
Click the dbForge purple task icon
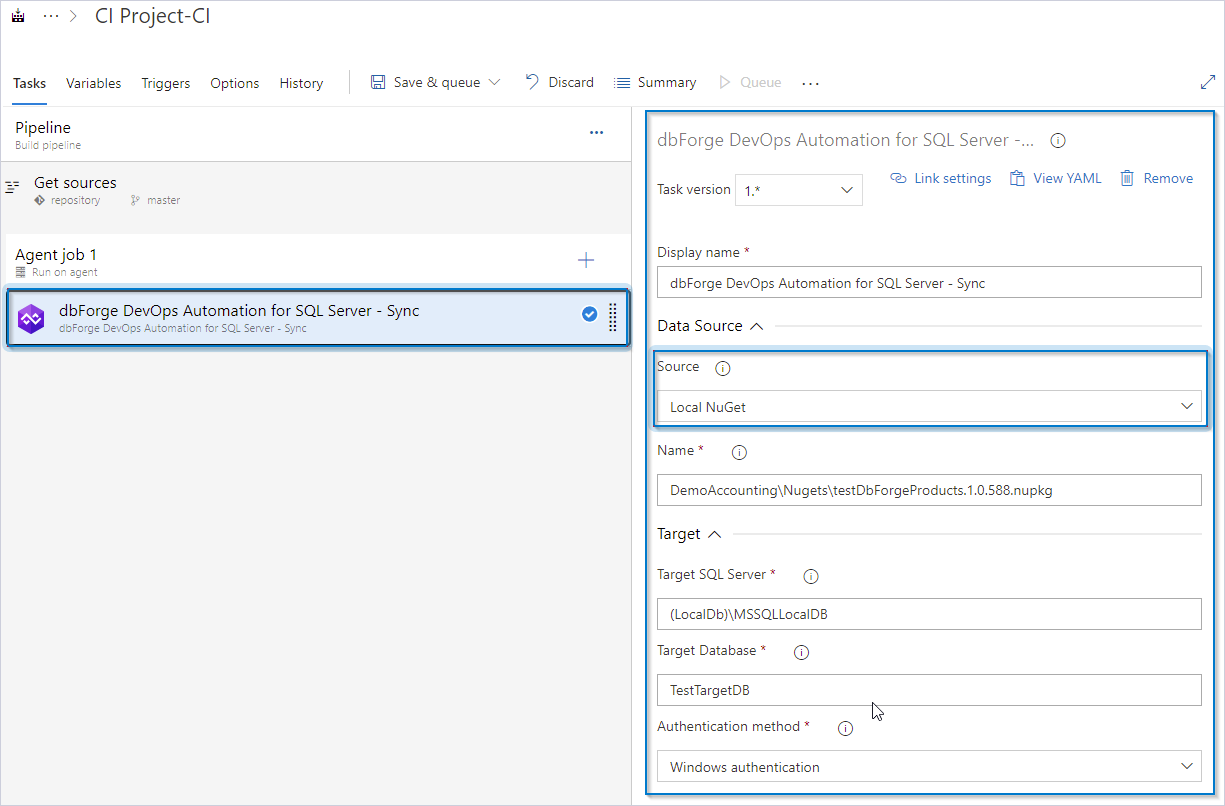32,319
